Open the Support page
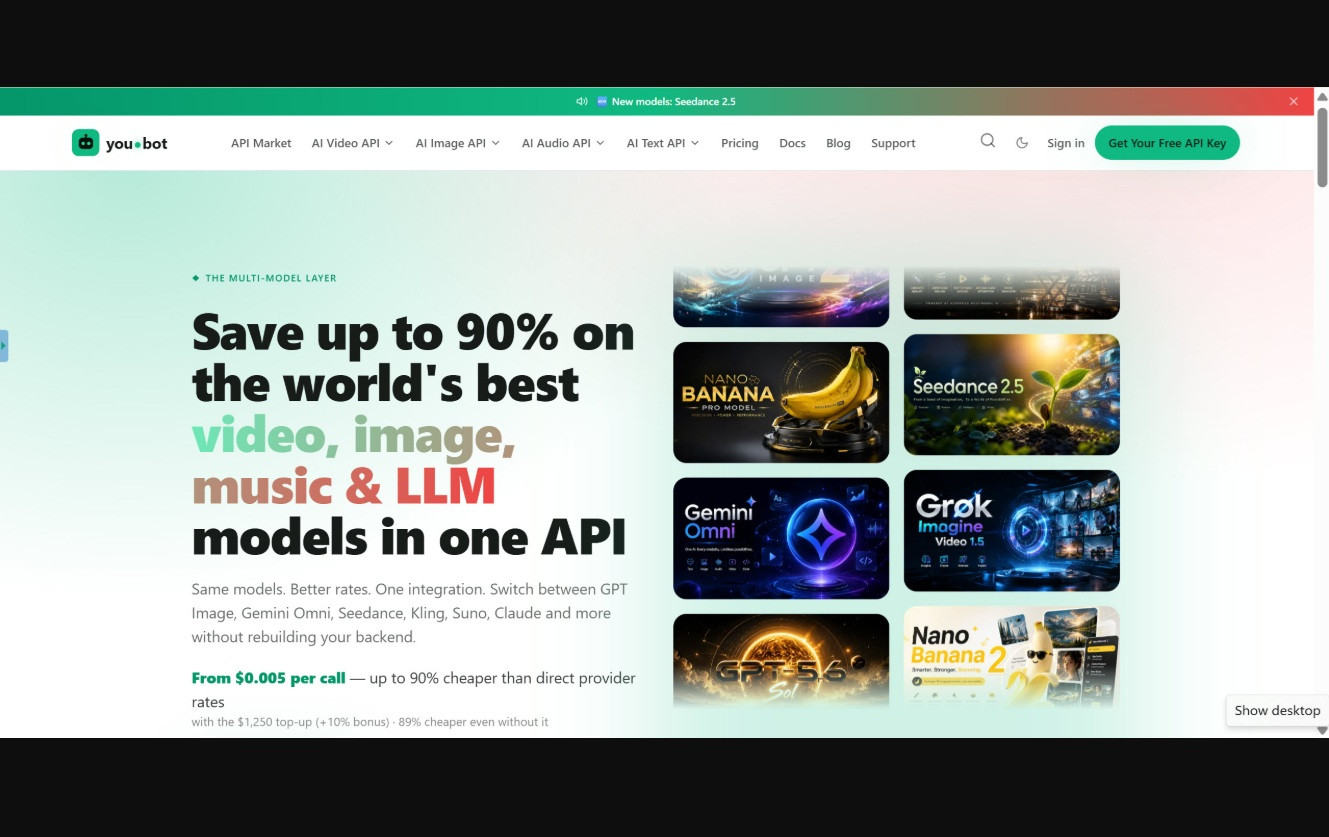 [893, 143]
